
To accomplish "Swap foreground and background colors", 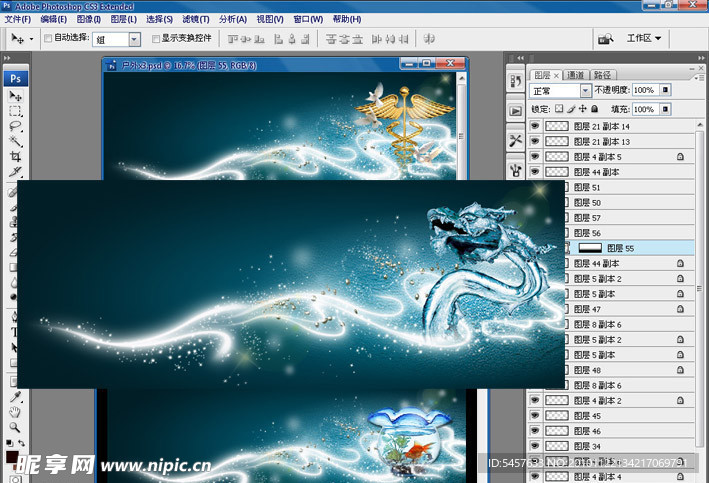I will [x=22, y=443].
